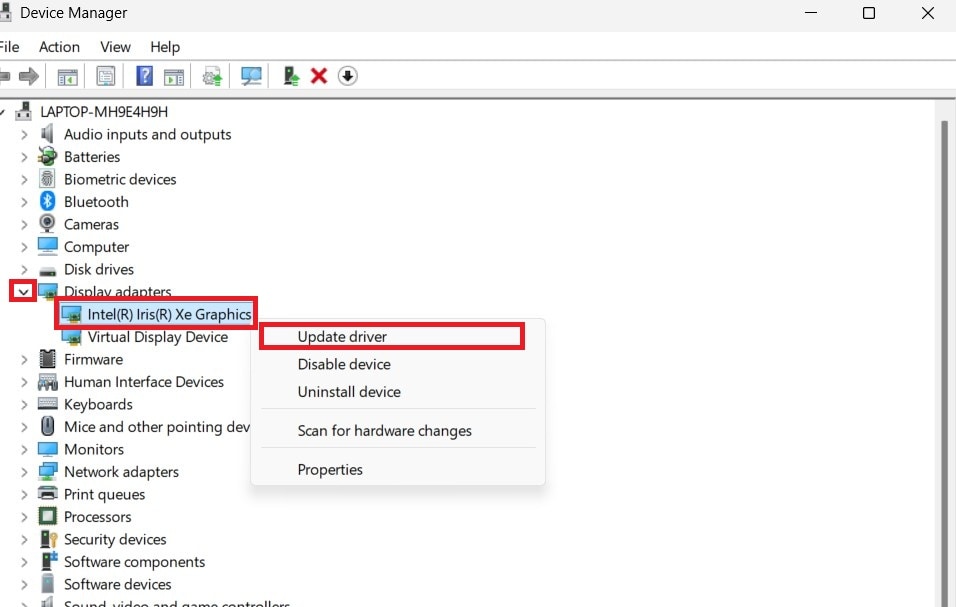Click the Cameras webcam icon

(x=48, y=224)
